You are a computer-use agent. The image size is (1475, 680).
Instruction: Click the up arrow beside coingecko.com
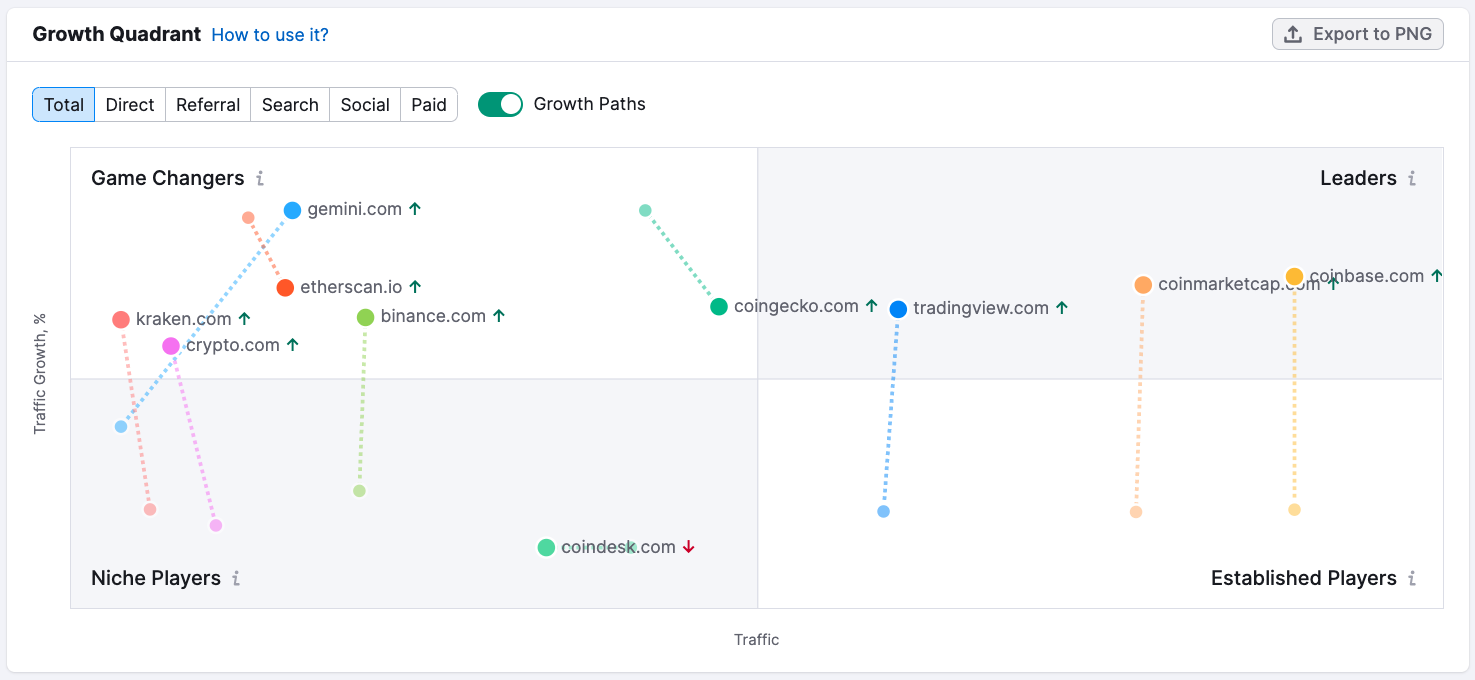click(x=871, y=306)
